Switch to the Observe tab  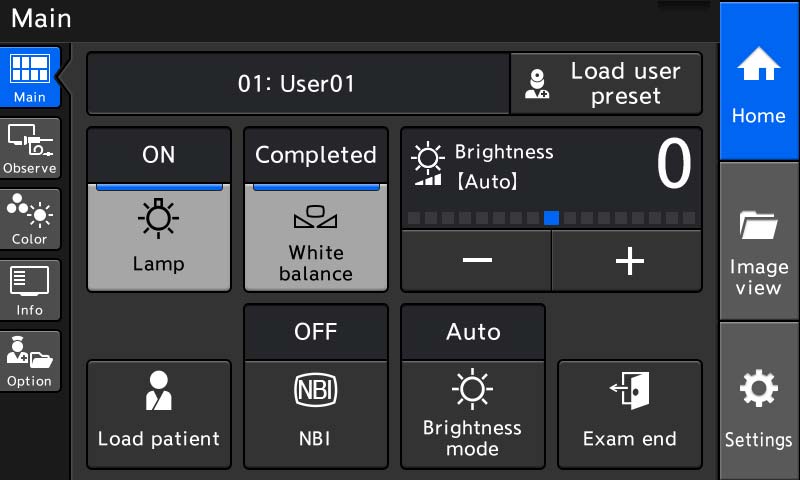click(x=30, y=148)
